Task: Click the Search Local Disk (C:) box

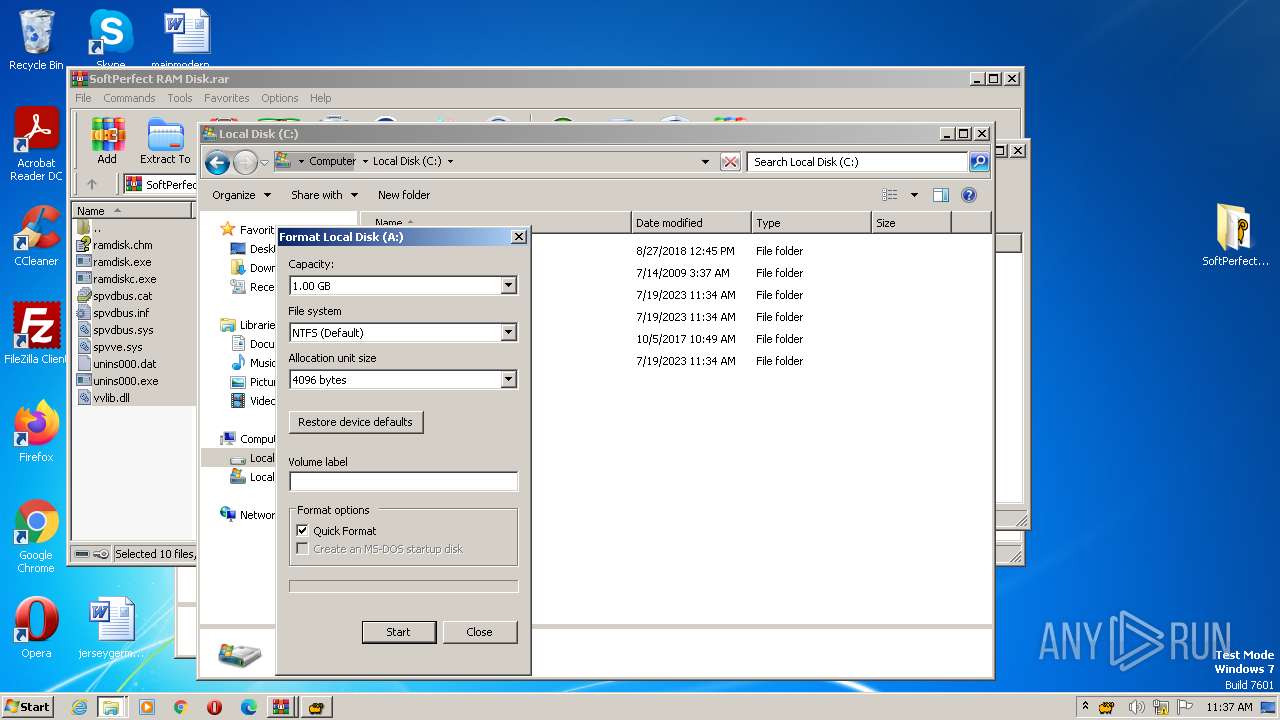Action: [858, 162]
